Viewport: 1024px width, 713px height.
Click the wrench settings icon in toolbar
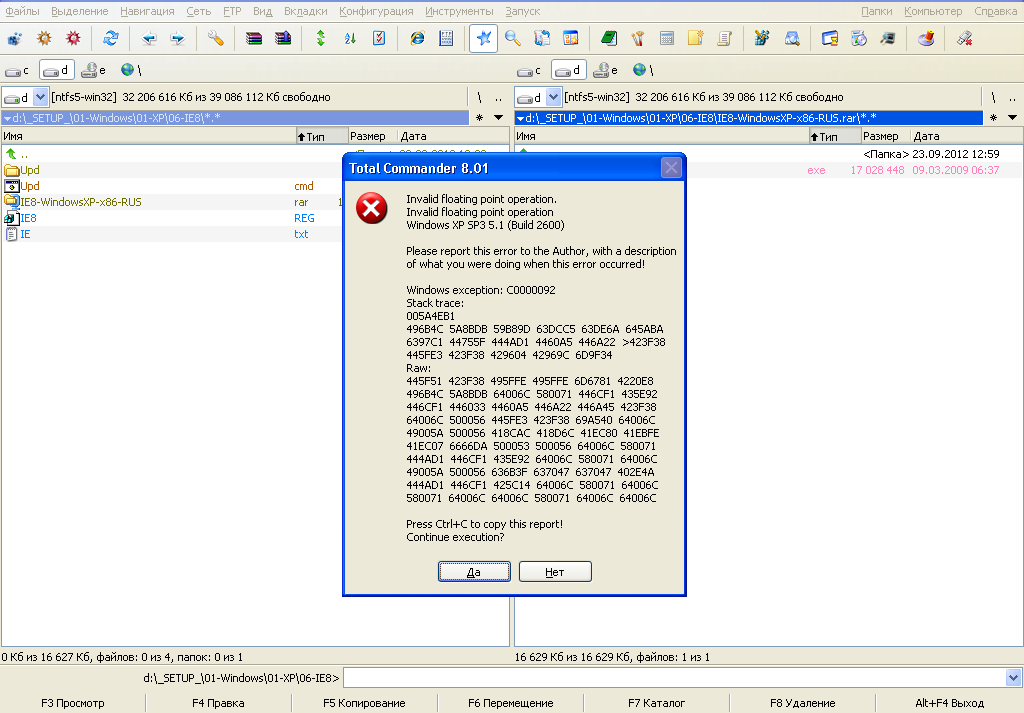tap(216, 39)
